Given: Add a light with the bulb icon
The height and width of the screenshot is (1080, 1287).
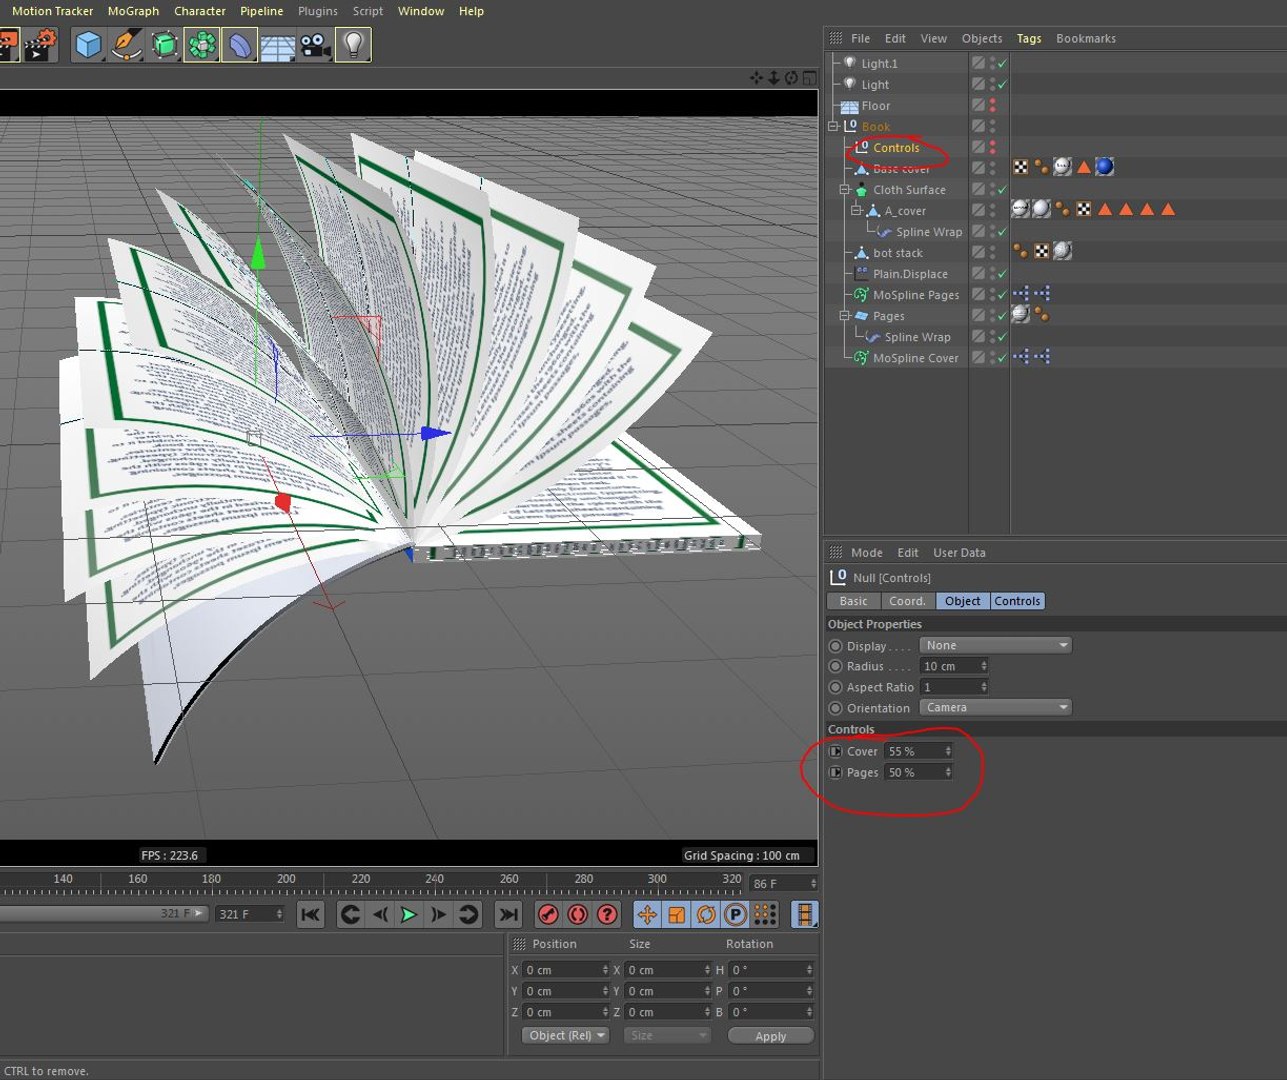Looking at the screenshot, I should click(x=353, y=45).
